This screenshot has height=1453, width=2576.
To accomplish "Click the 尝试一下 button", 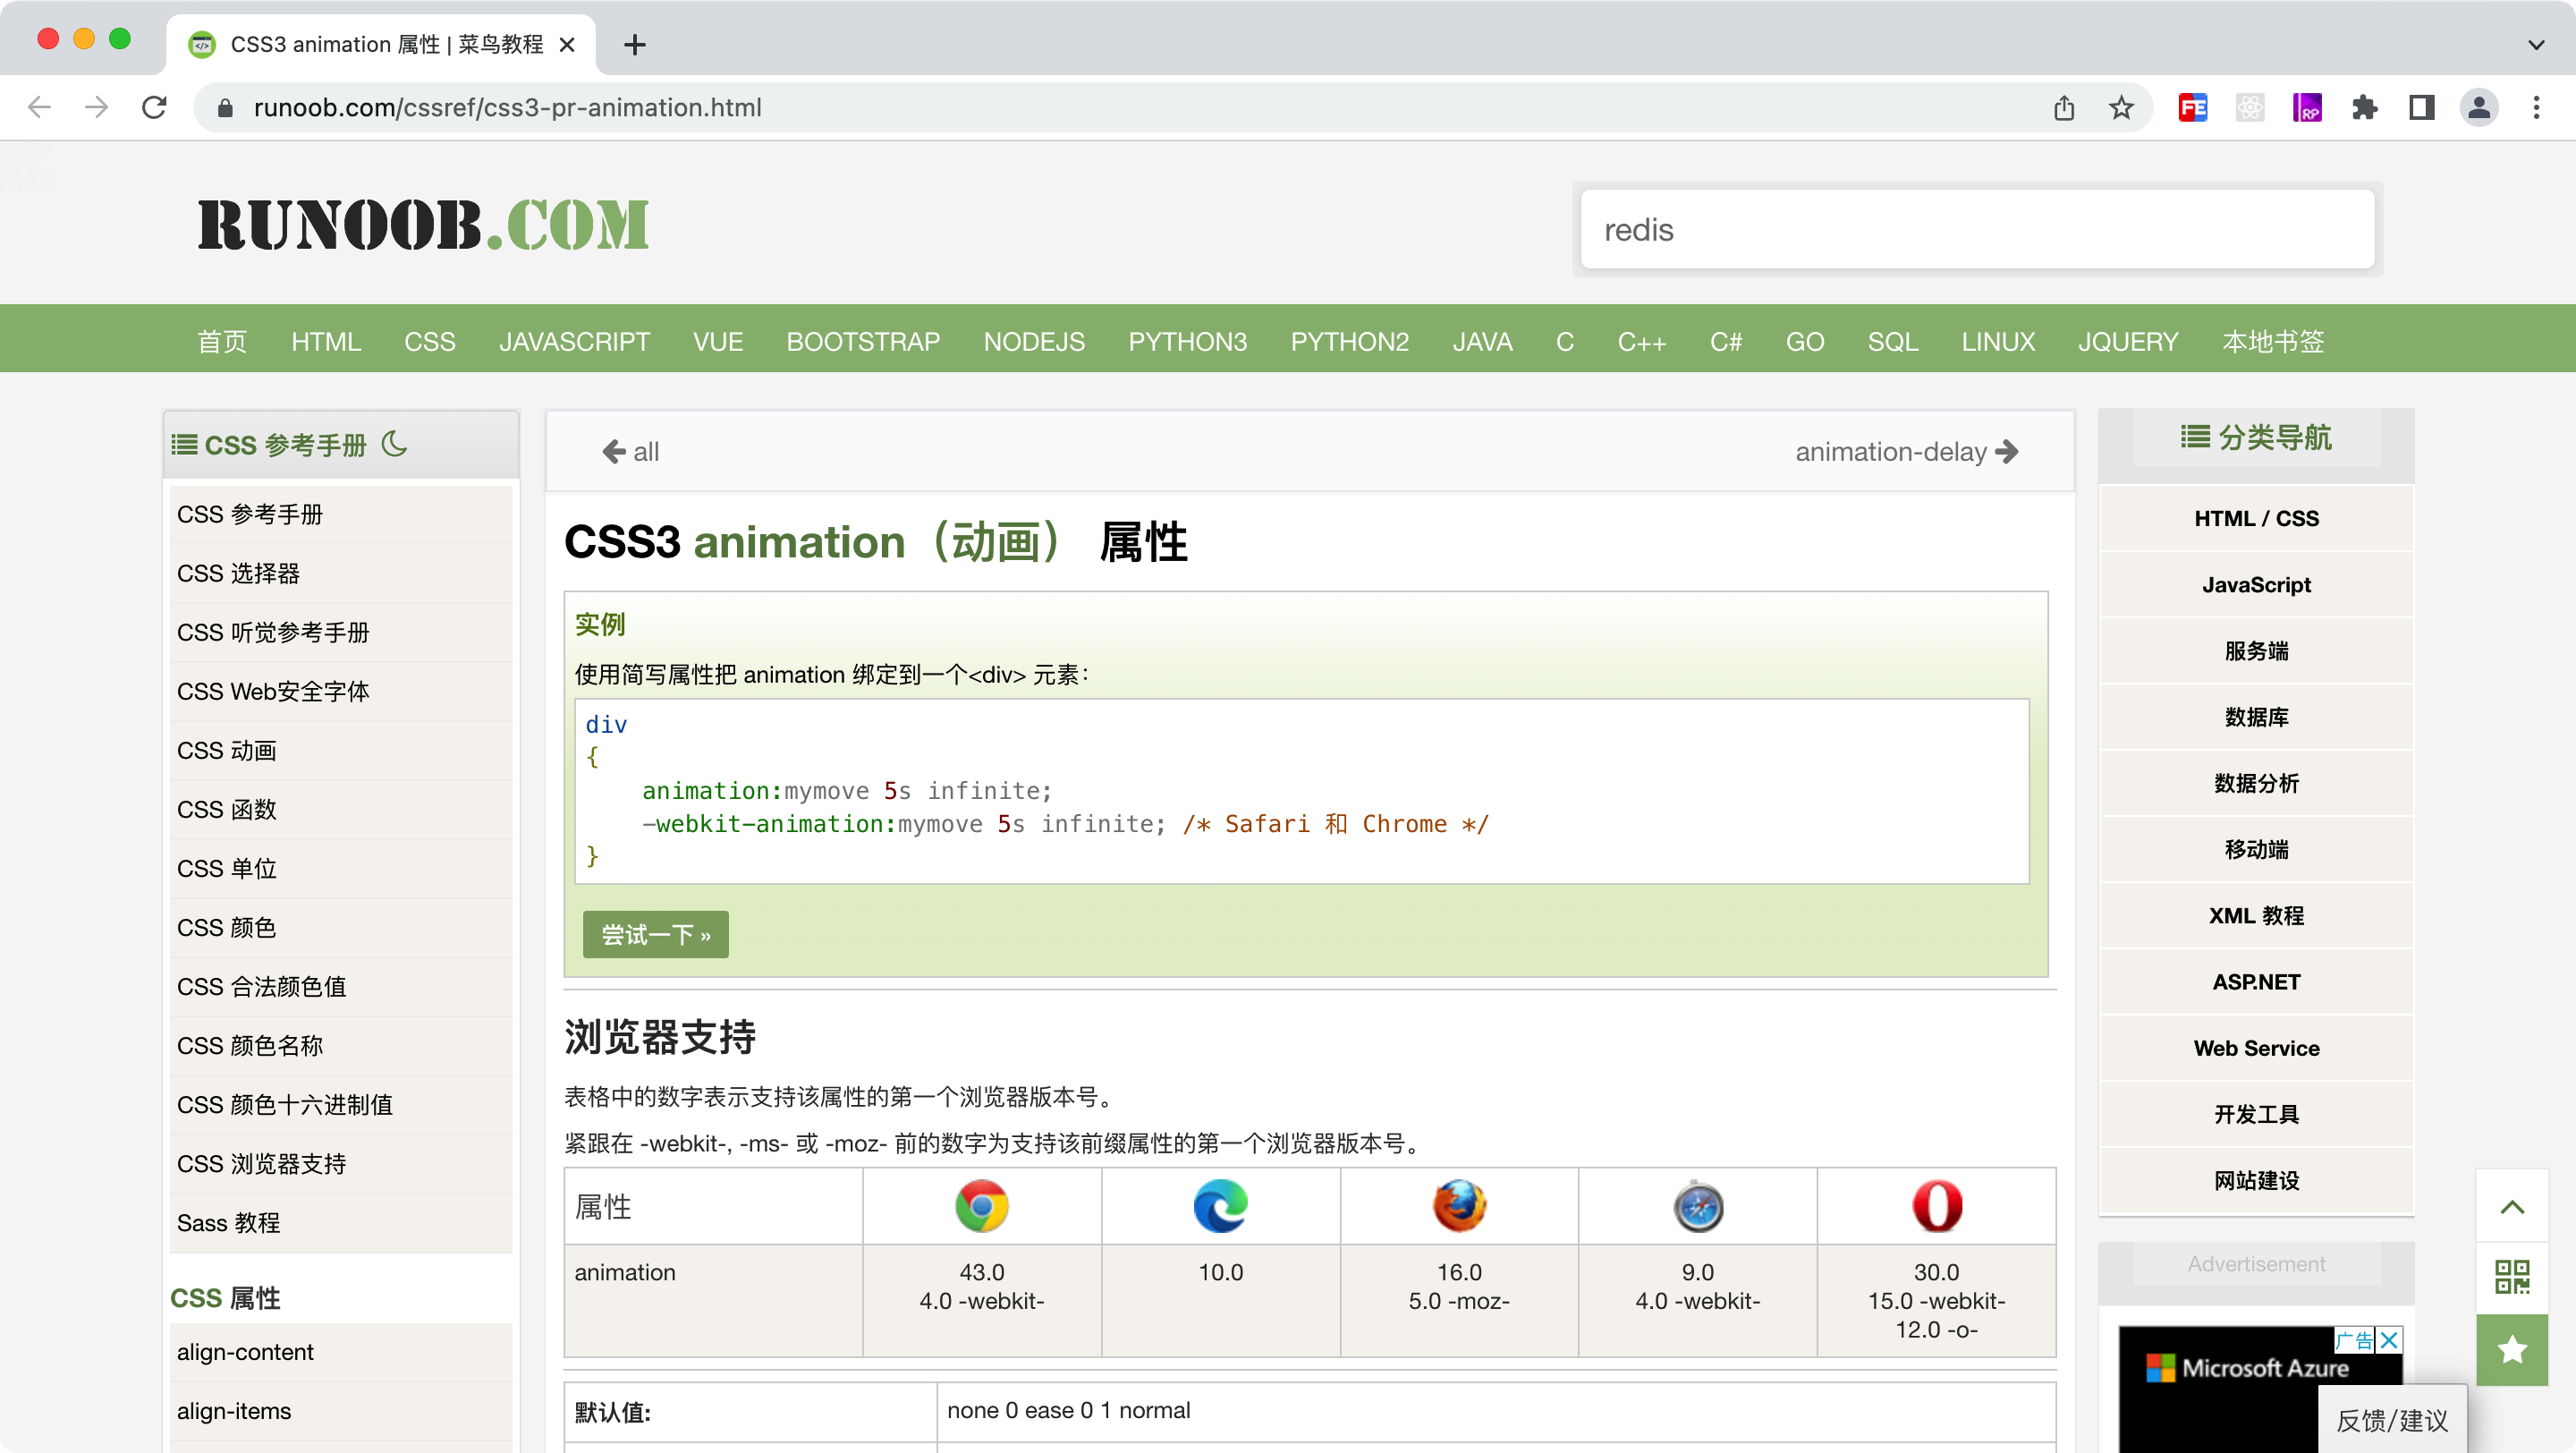I will (655, 934).
